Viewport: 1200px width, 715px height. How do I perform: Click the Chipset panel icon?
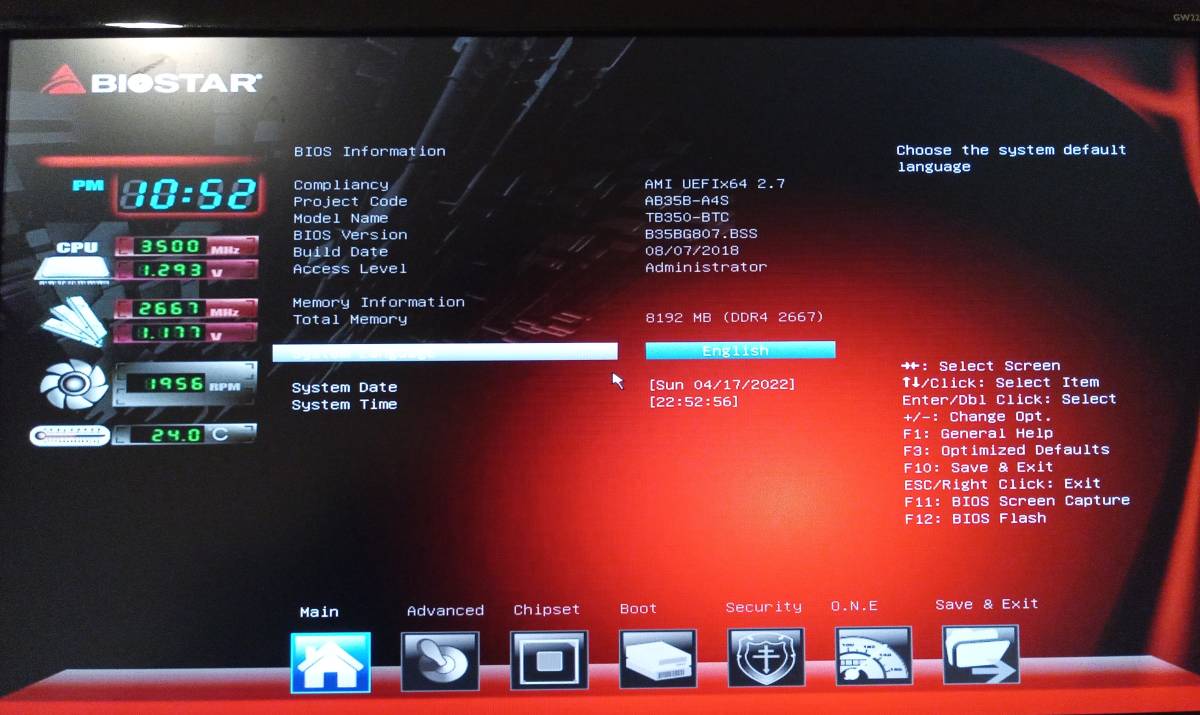coord(547,660)
